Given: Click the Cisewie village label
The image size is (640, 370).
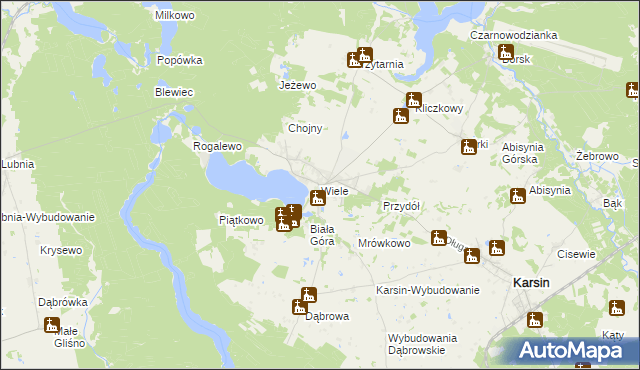Looking at the screenshot, I should (576, 255).
